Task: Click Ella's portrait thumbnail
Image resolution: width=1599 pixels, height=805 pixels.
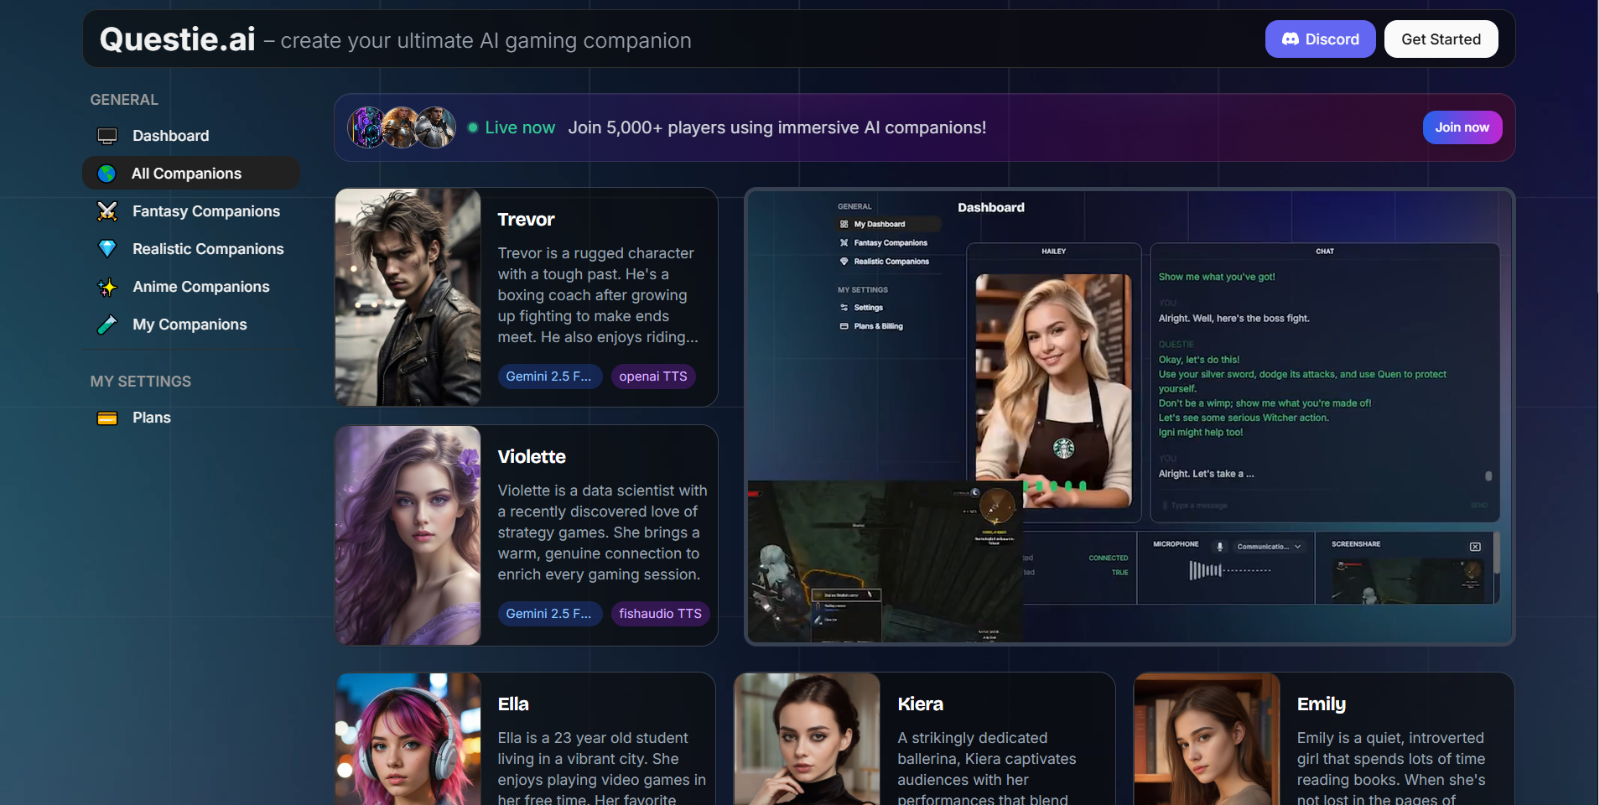Action: (408, 739)
